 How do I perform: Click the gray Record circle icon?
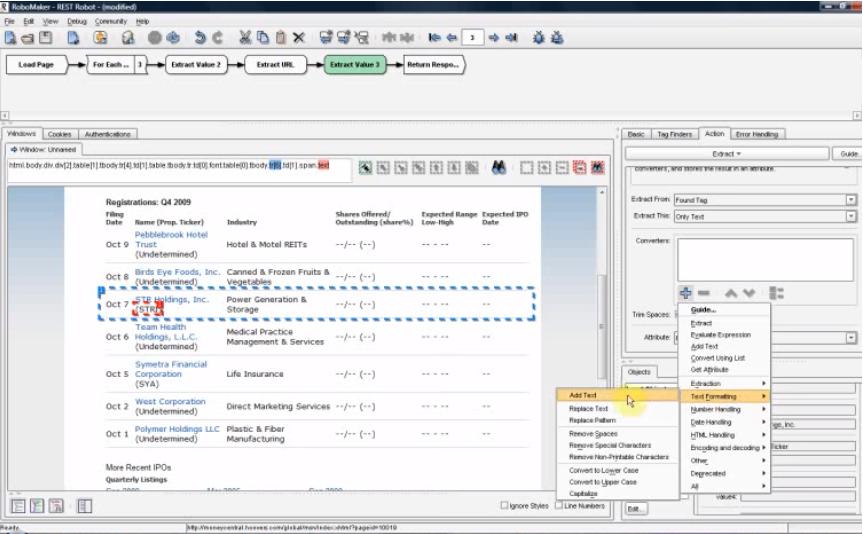pos(155,38)
